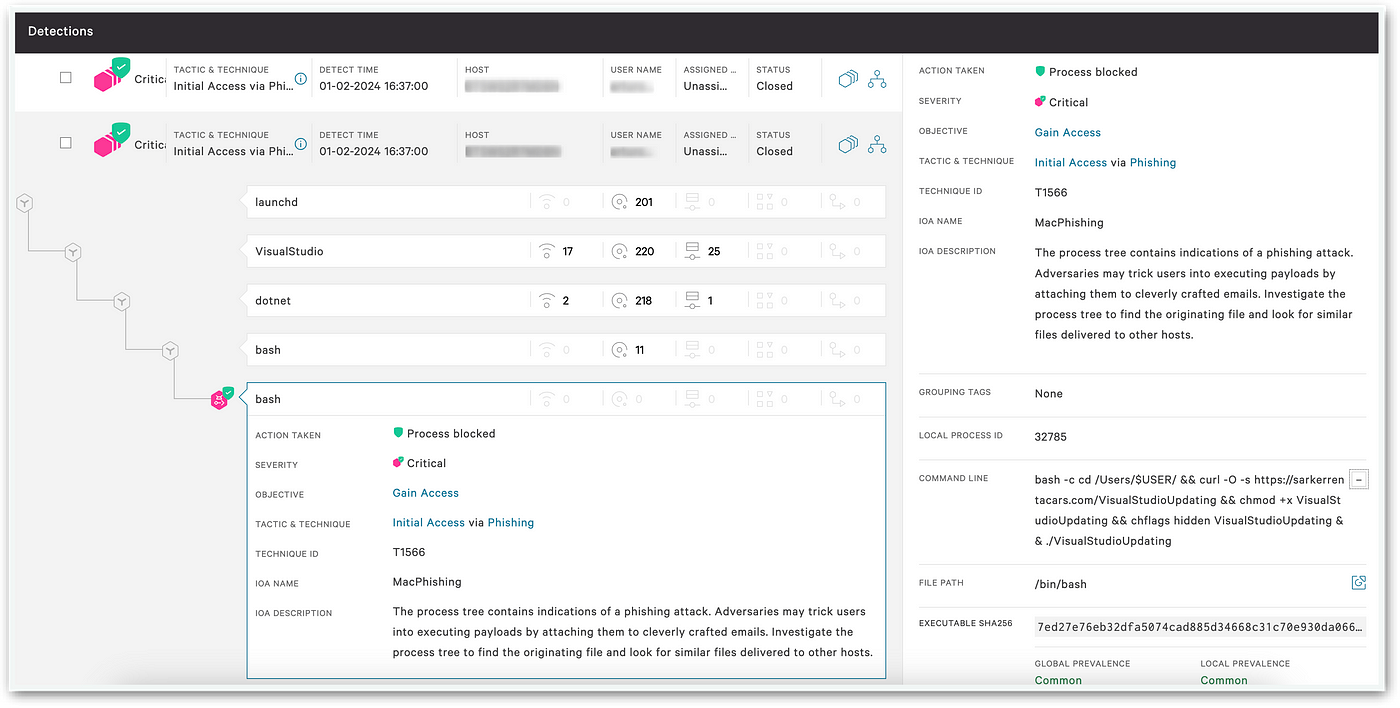This screenshot has height=708, width=1400.
Task: Click the pink Critical icon in the bash details' Severity
Action: [x=398, y=463]
